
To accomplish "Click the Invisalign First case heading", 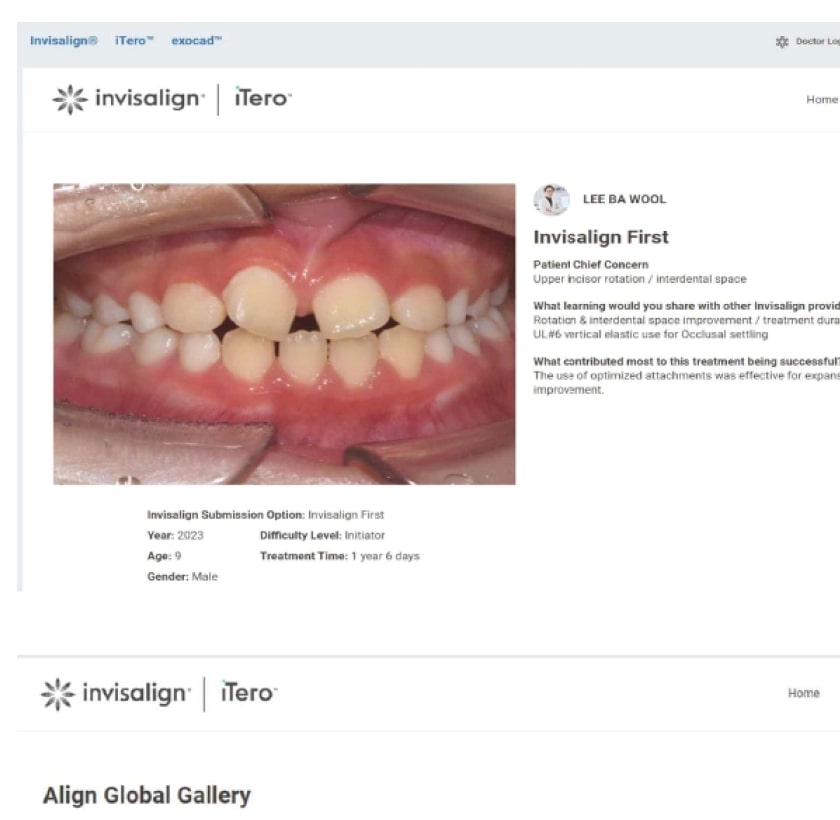I will click(601, 237).
